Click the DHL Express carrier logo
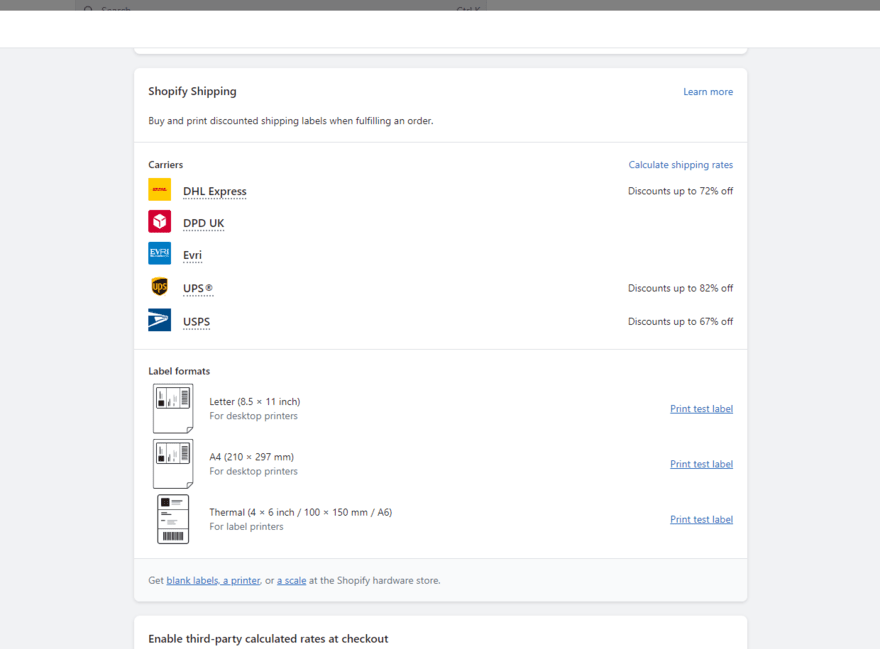The width and height of the screenshot is (880, 649). (159, 190)
